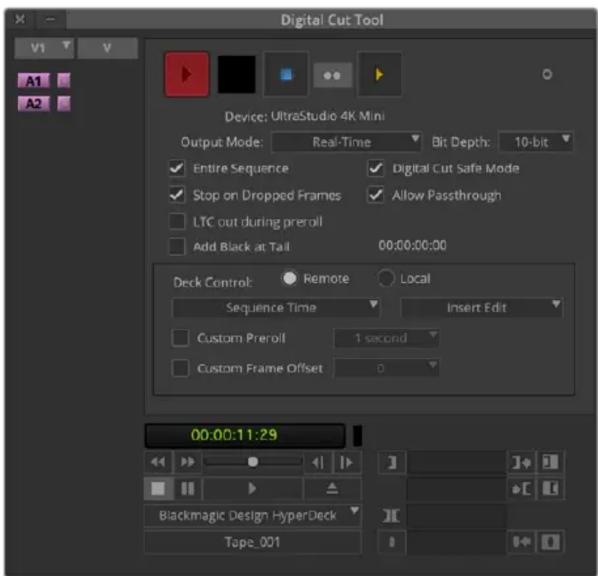Screen dimensions: 598x576
Task: Clear OUT mark icon
Action: point(550,489)
